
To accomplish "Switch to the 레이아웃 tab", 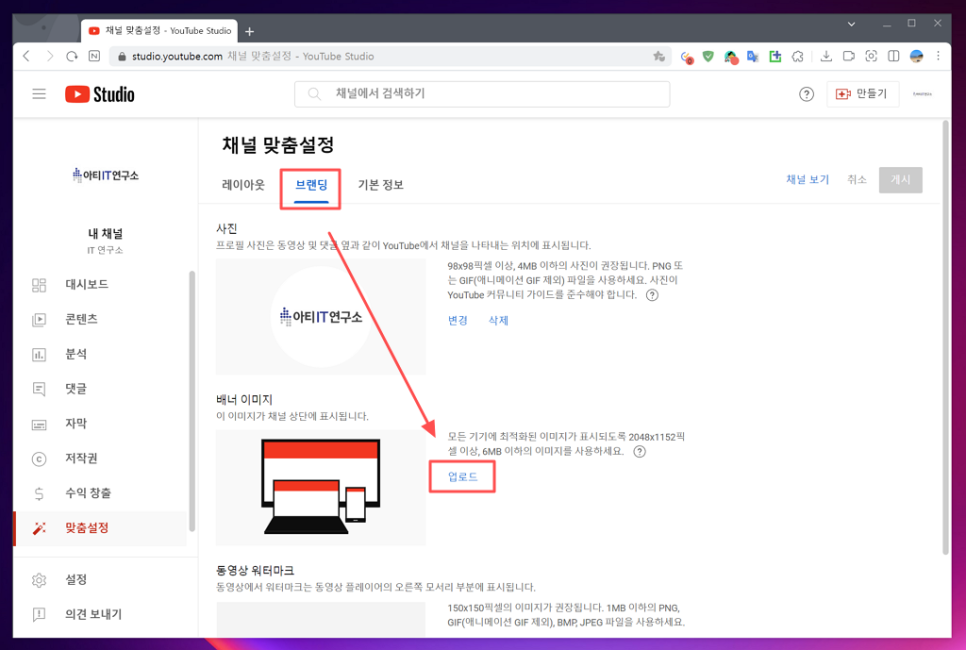I will coord(243,185).
